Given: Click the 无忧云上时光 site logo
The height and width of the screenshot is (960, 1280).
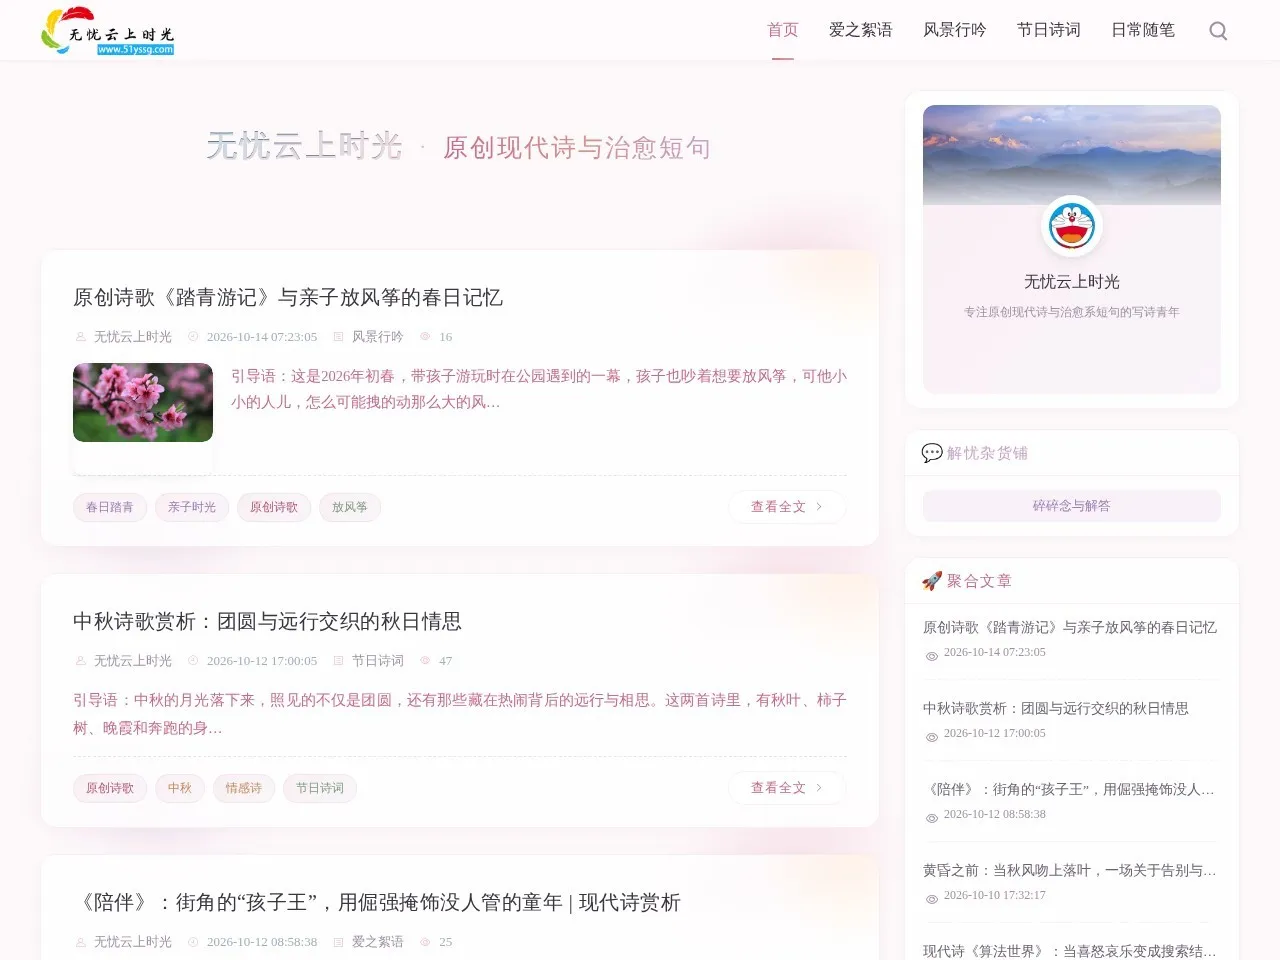Looking at the screenshot, I should pyautogui.click(x=107, y=30).
